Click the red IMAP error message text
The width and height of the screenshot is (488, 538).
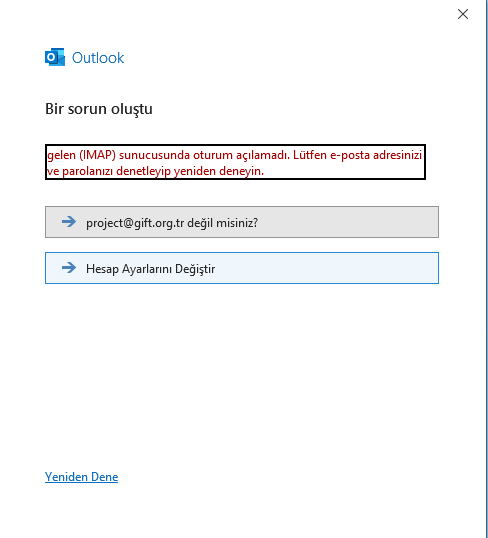click(235, 163)
